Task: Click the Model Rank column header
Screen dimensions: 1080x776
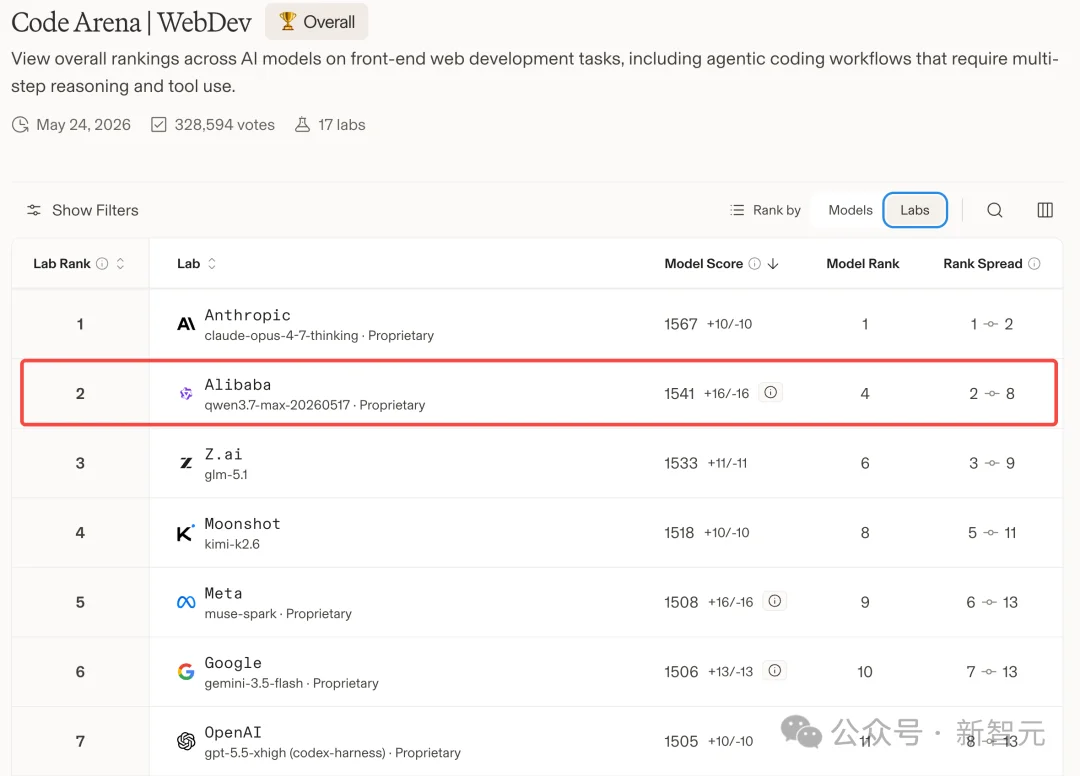Action: (x=862, y=264)
